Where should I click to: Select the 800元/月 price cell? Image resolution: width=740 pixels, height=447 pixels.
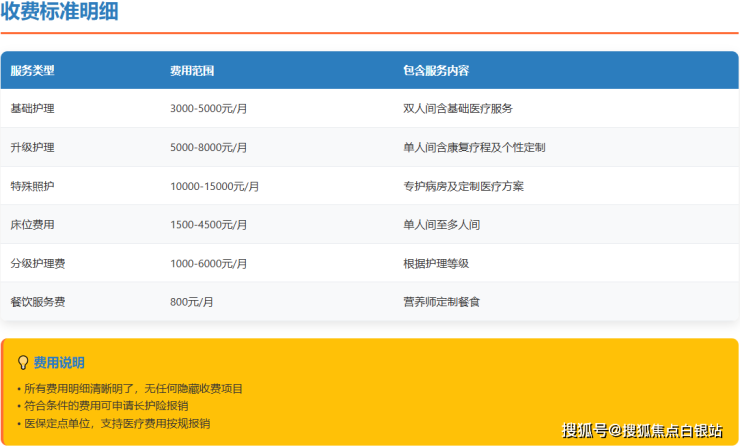[x=192, y=302]
